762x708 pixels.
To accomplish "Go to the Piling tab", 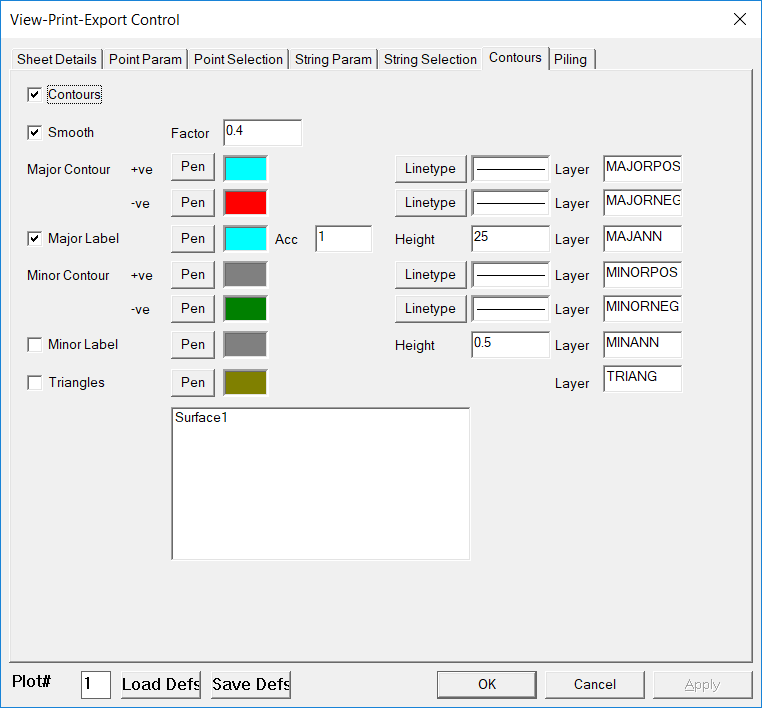I will (570, 60).
